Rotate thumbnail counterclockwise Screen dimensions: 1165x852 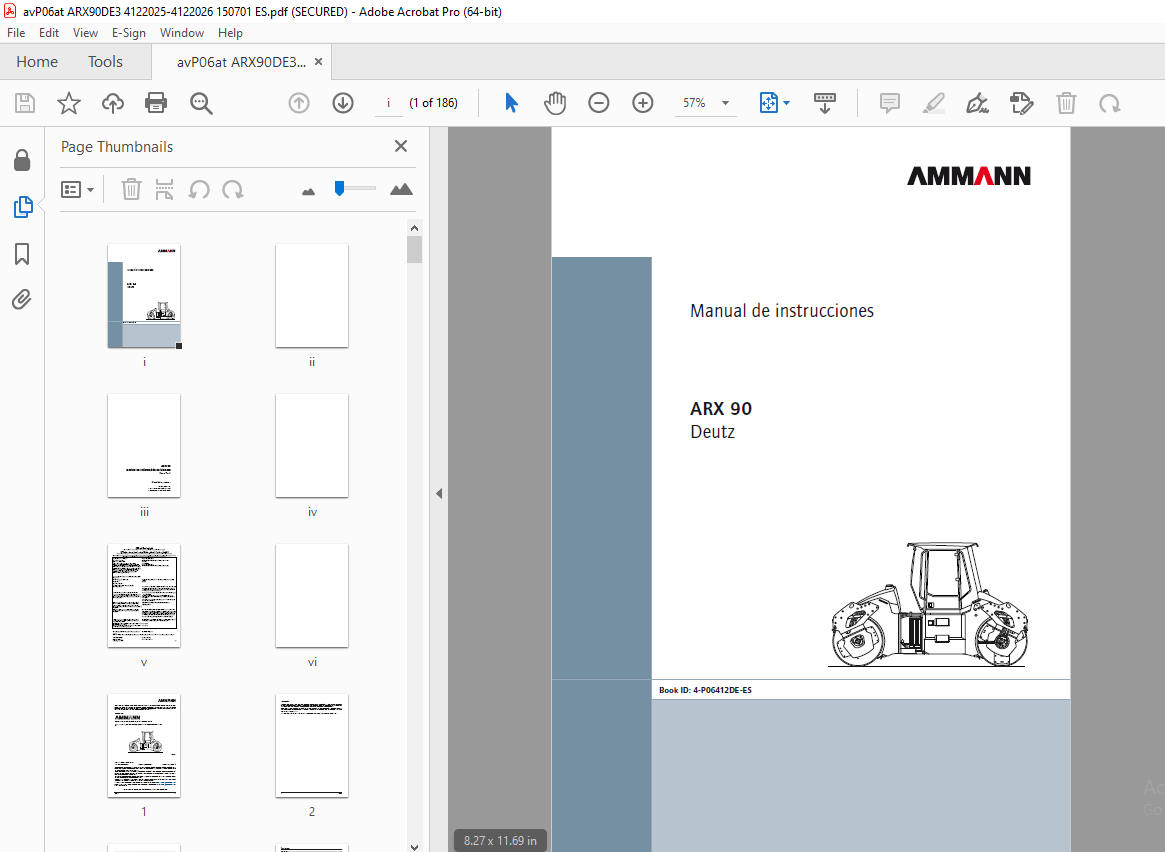[198, 189]
